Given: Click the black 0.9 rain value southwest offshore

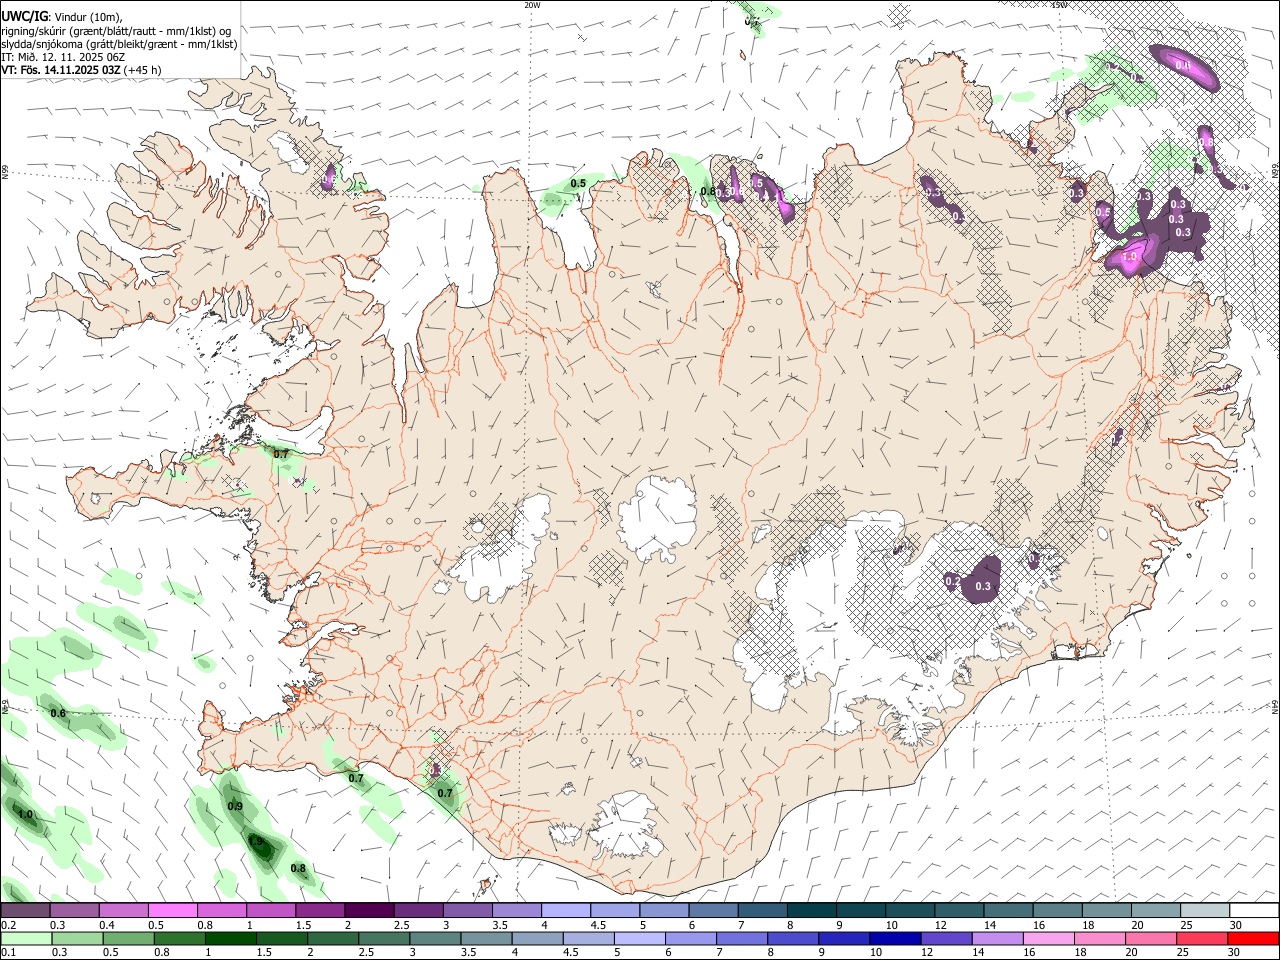Looking at the screenshot, I should (x=235, y=806).
